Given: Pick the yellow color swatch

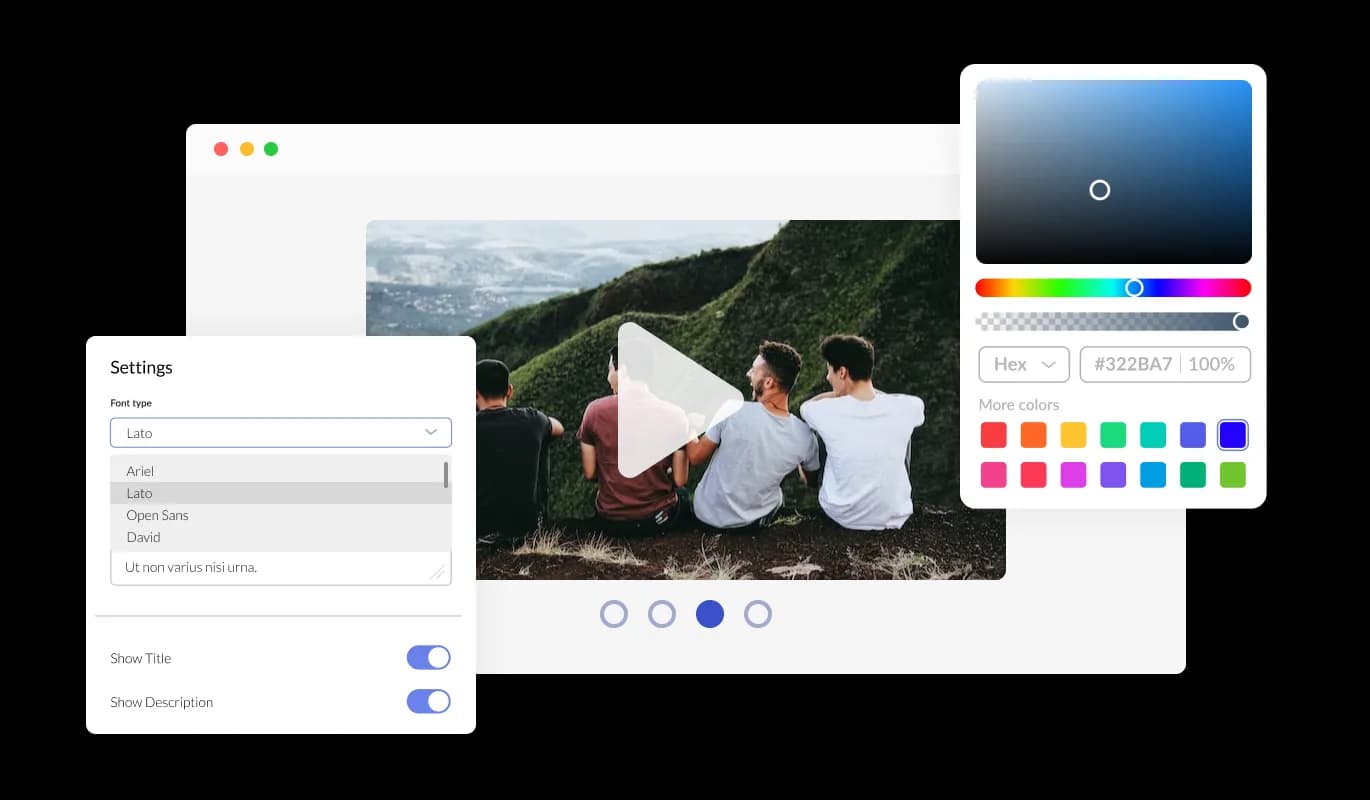Looking at the screenshot, I should point(1073,435).
